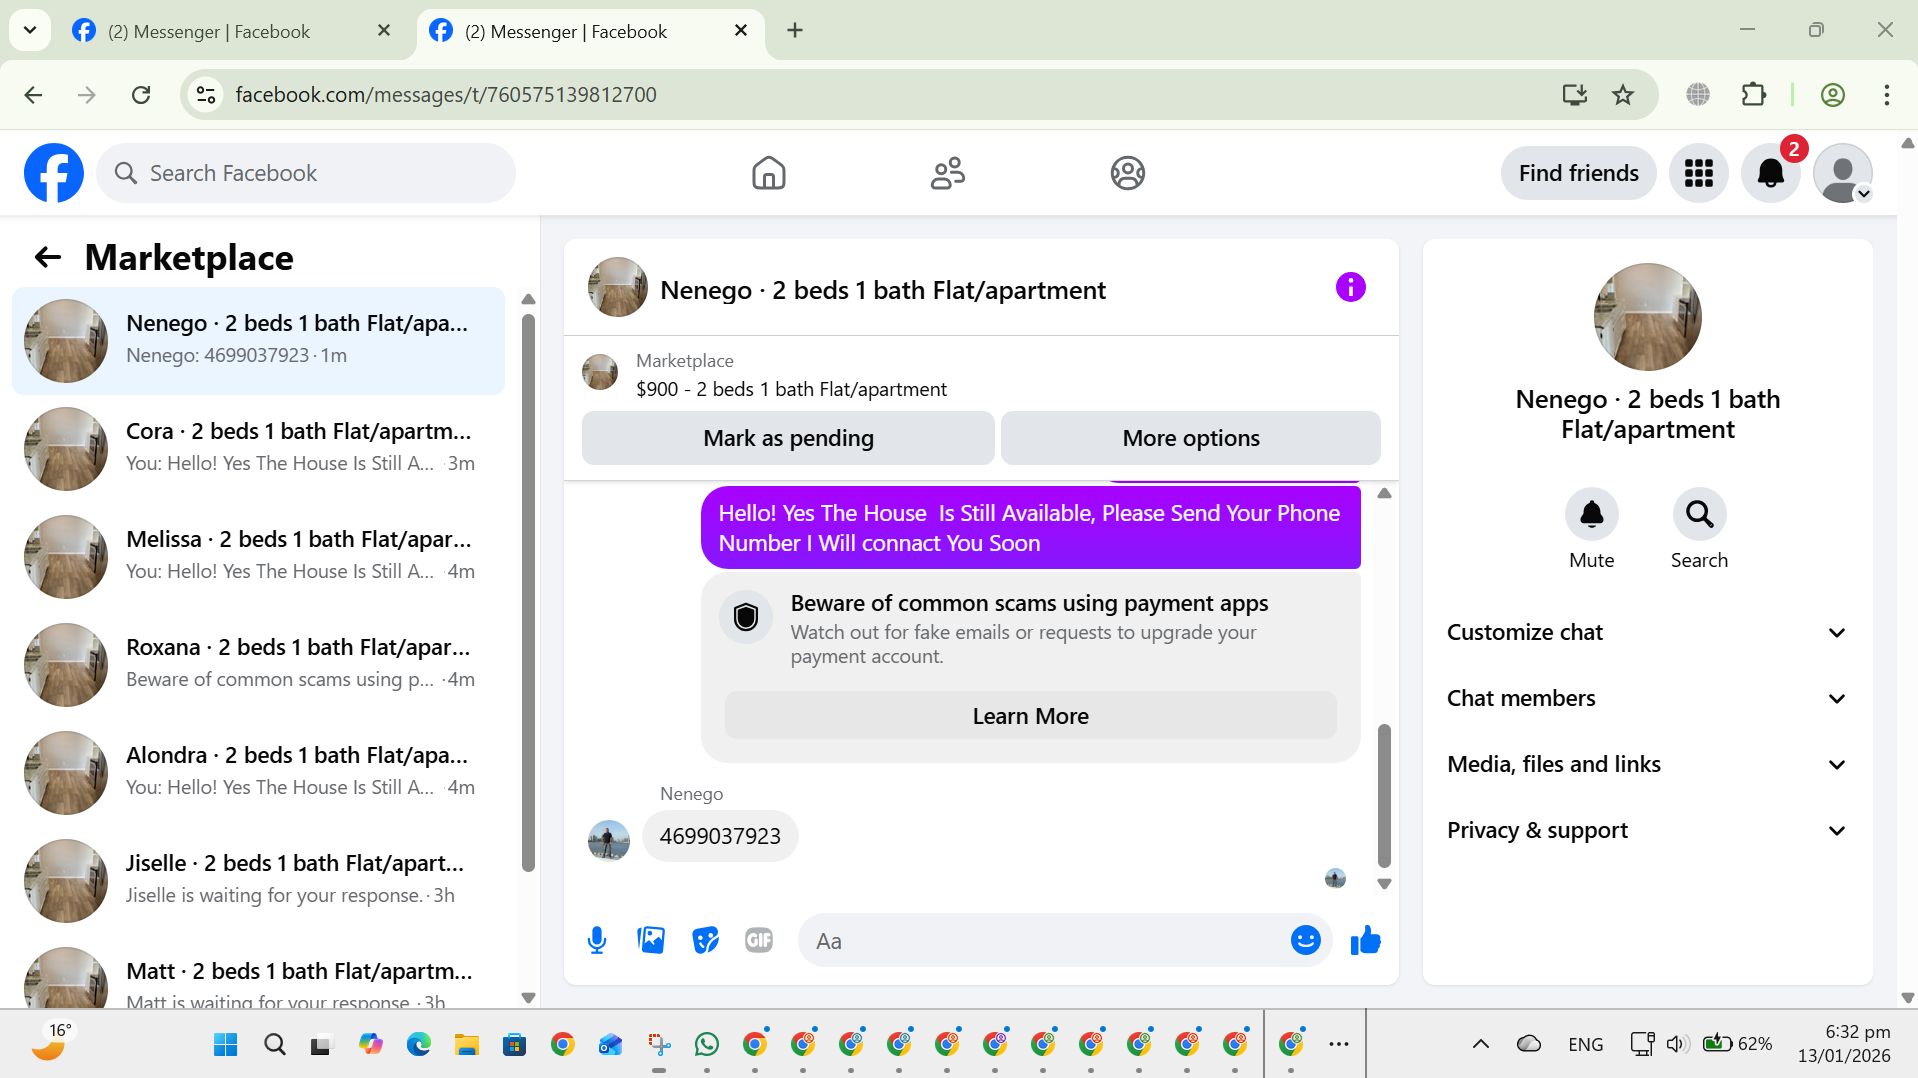
Task: Click More options button
Action: point(1190,438)
